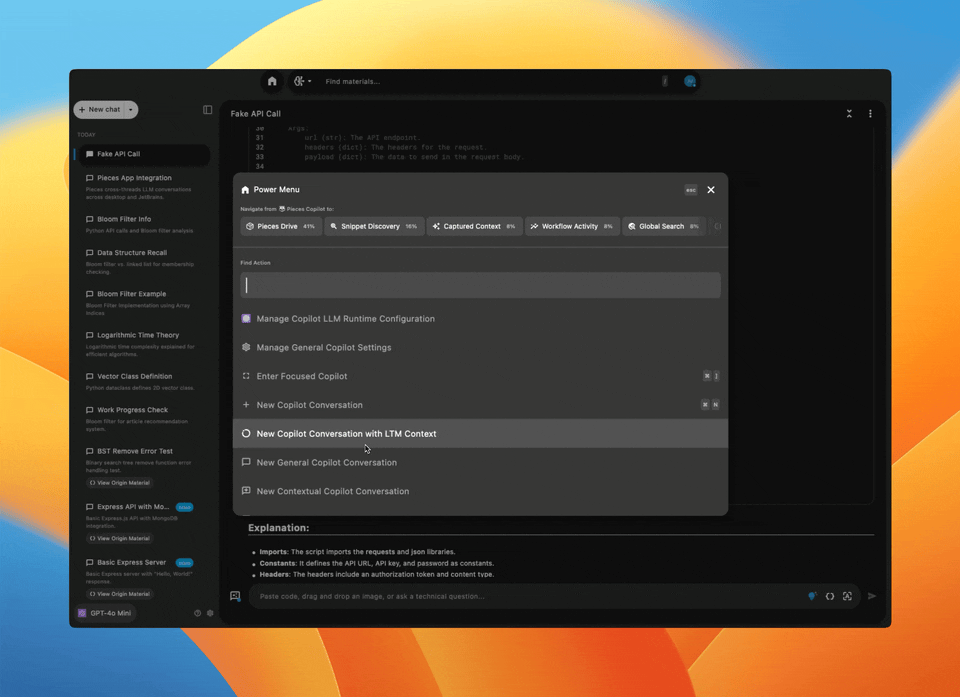
Task: View Origin Material under Basic Express Server
Action: (x=119, y=593)
